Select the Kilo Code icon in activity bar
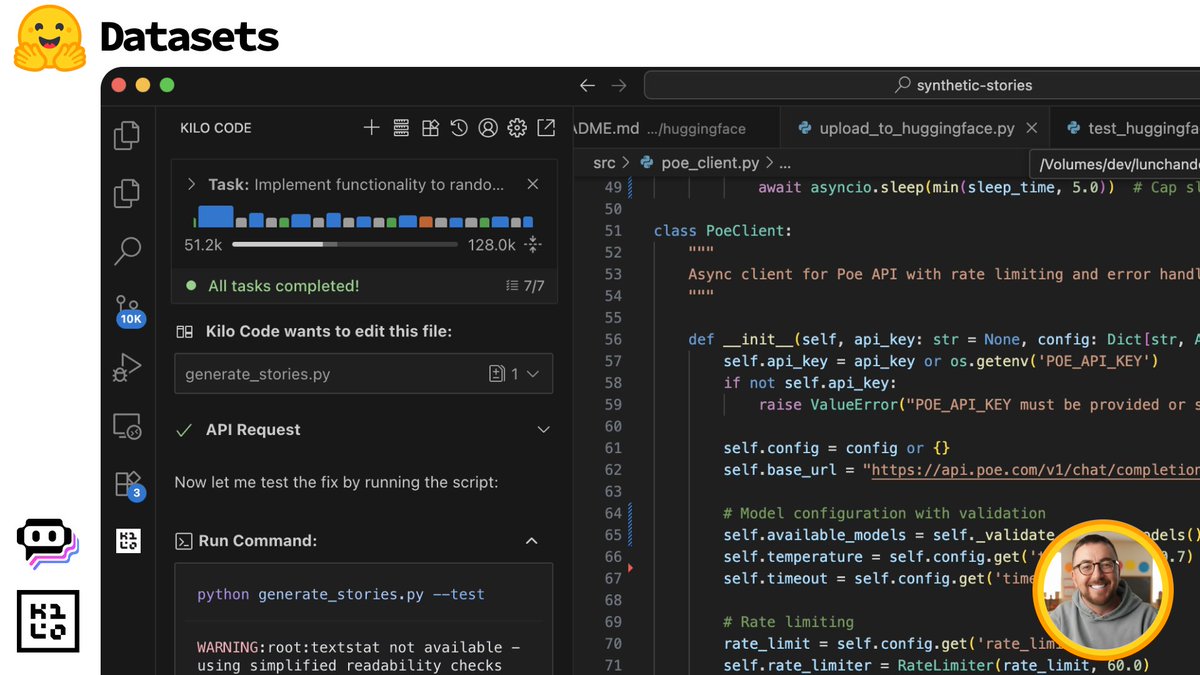The height and width of the screenshot is (675, 1200). [x=128, y=541]
